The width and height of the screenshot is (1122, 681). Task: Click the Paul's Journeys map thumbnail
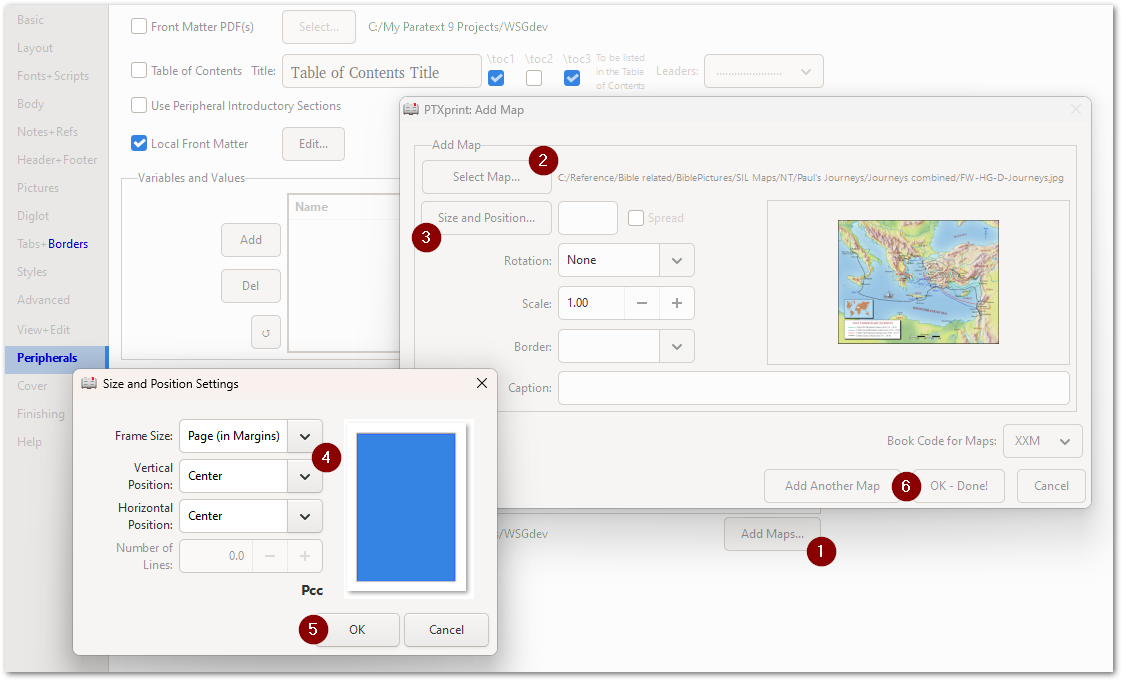(x=917, y=282)
